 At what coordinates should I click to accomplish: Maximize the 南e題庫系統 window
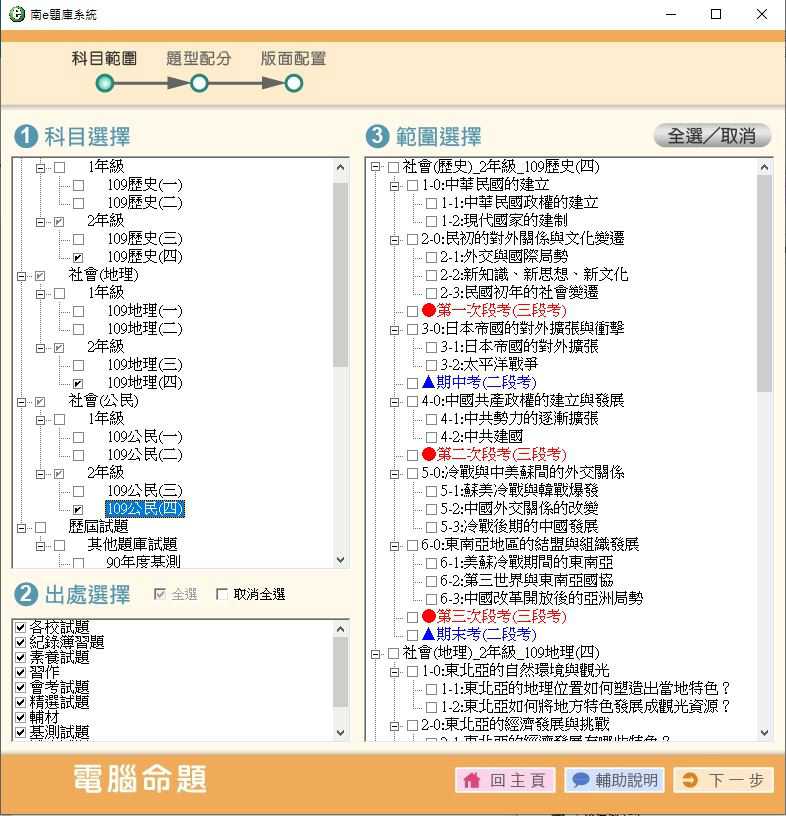716,14
